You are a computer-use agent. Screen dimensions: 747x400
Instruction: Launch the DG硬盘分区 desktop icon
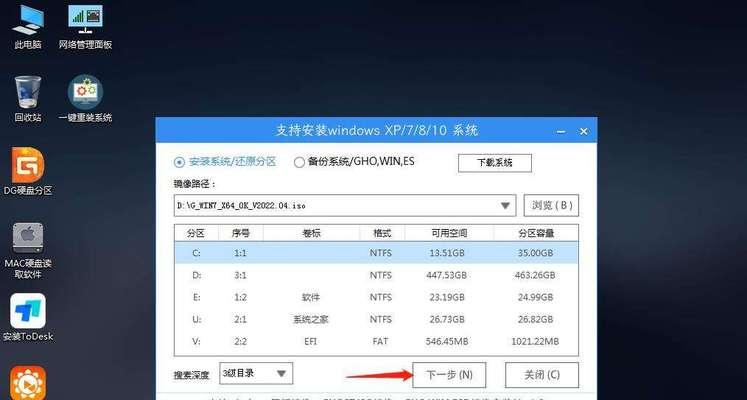[28, 171]
